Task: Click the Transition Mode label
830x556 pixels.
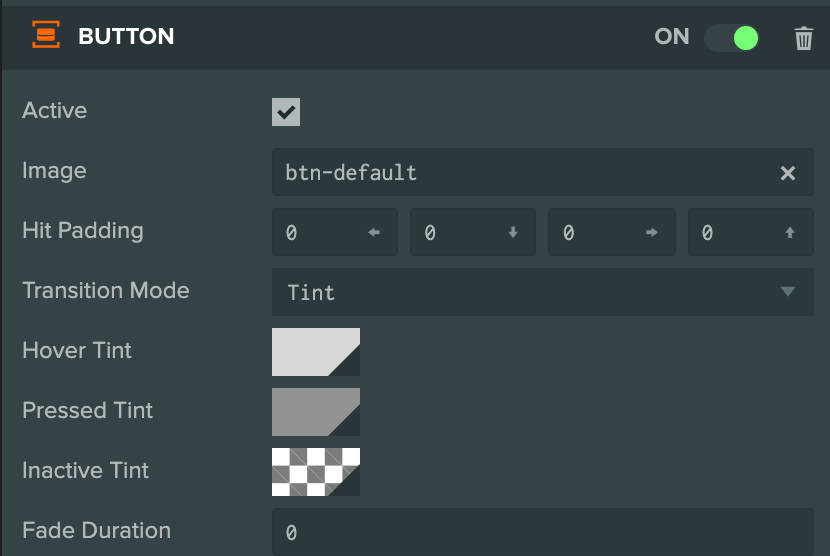Action: pos(106,290)
